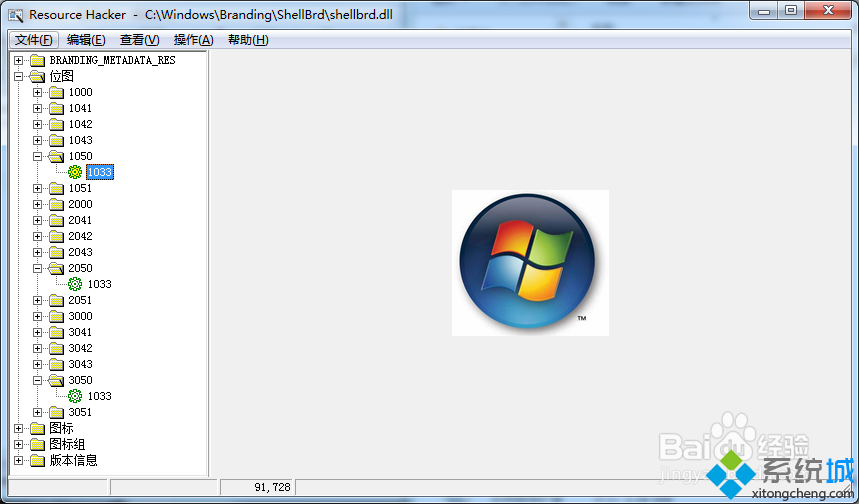Expand the 1000 bitmap folder
This screenshot has height=504, width=859.
(x=37, y=92)
